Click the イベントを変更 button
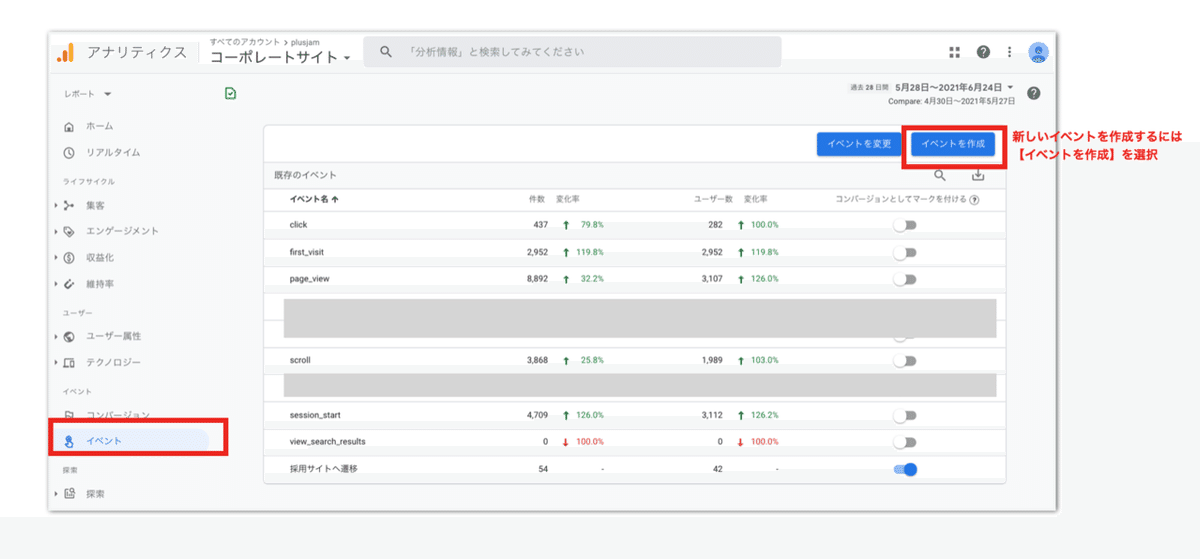Screen dimensions: 1200x559 (860, 144)
